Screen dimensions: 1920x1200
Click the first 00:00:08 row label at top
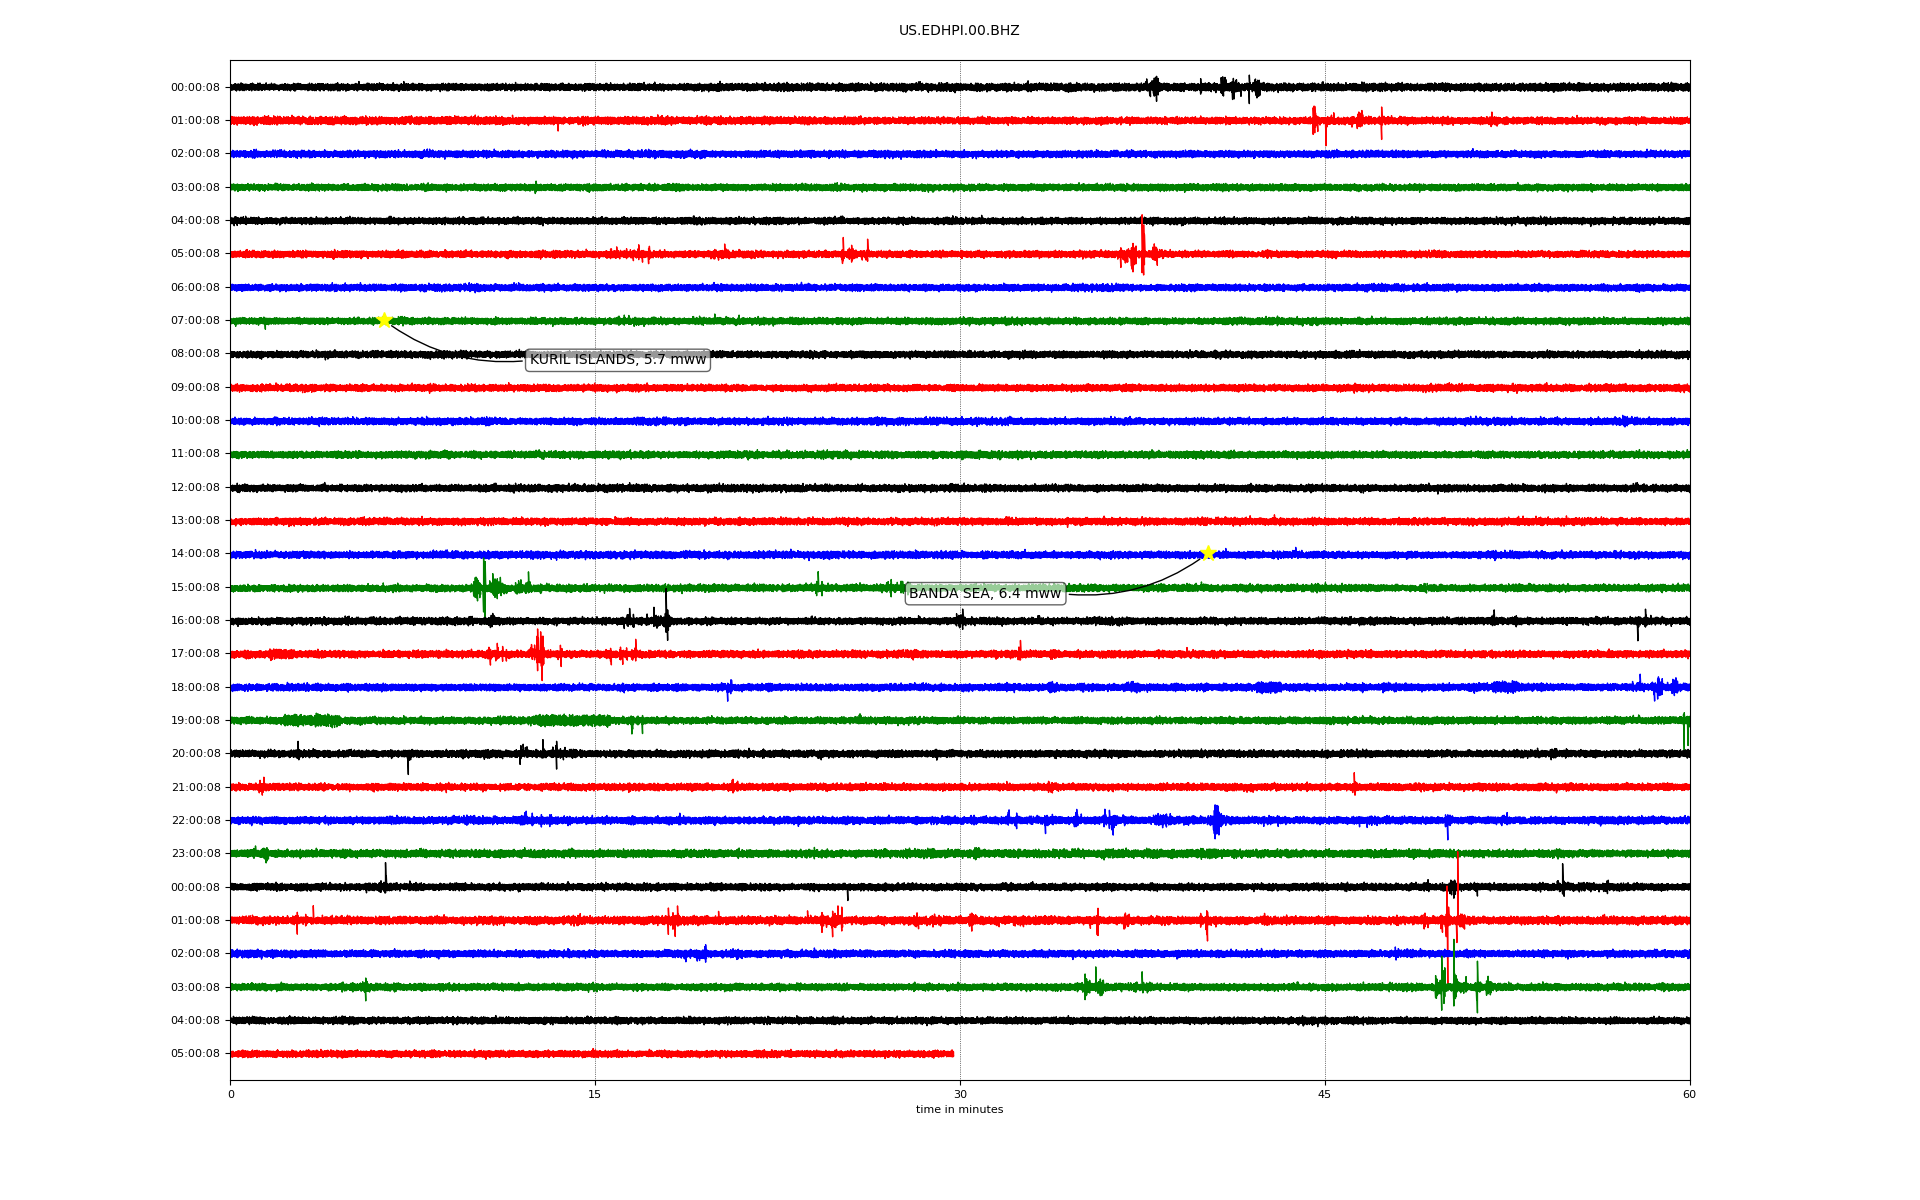coord(195,87)
